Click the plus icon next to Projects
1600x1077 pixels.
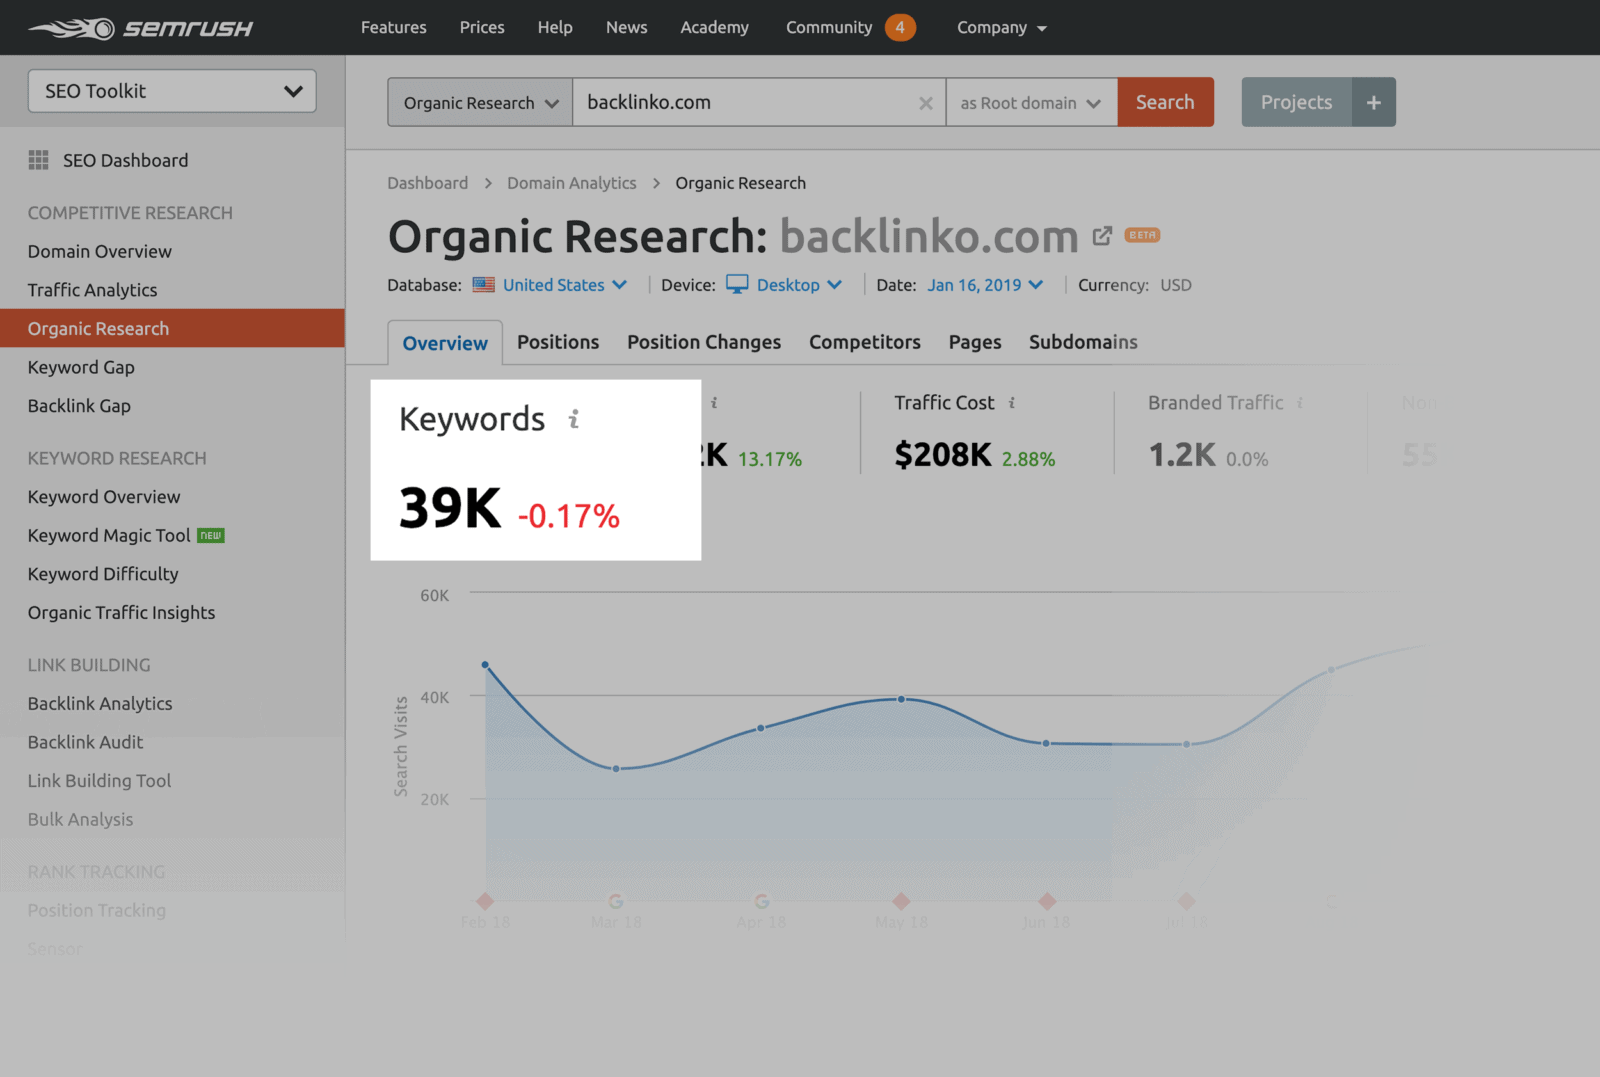[x=1374, y=101]
